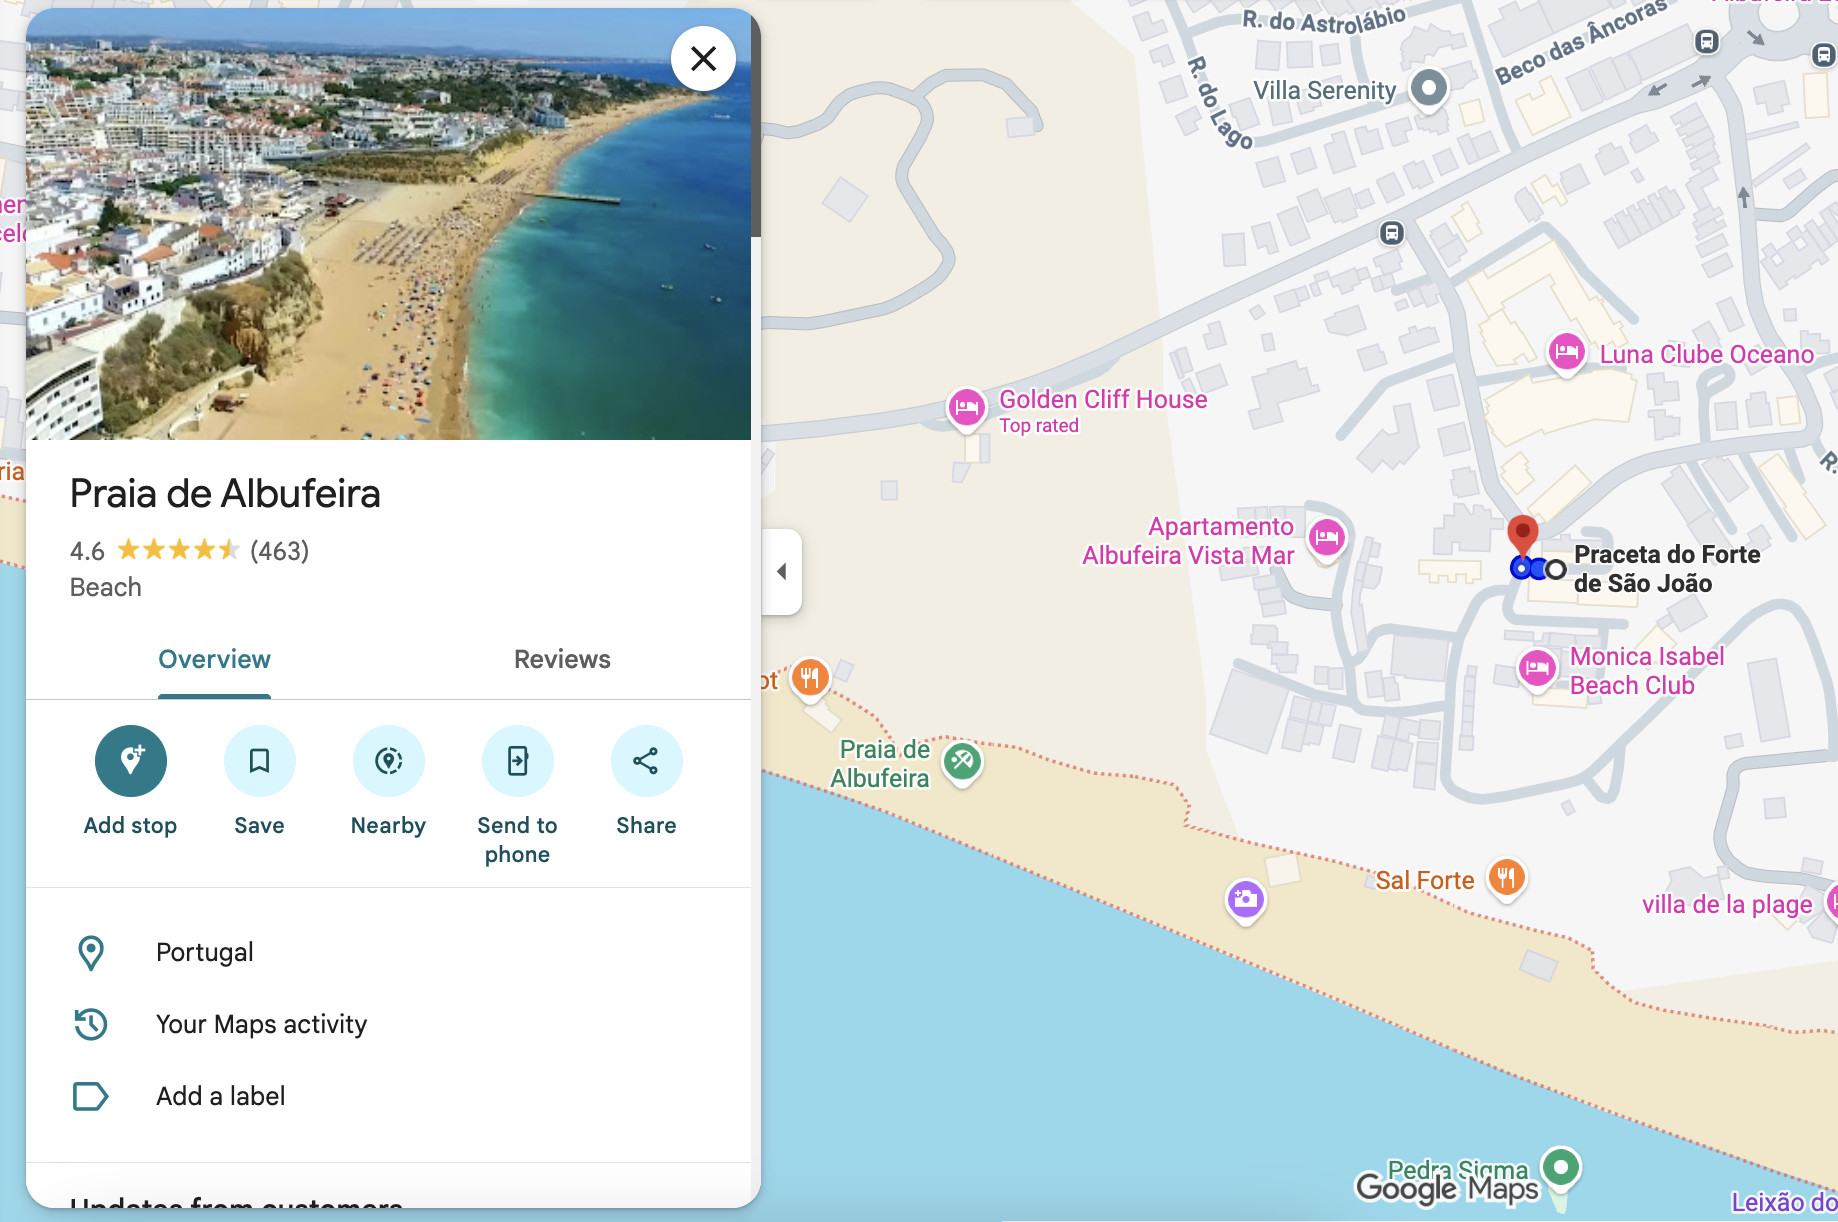Collapse the side panel with arrow
The width and height of the screenshot is (1838, 1222).
(782, 572)
